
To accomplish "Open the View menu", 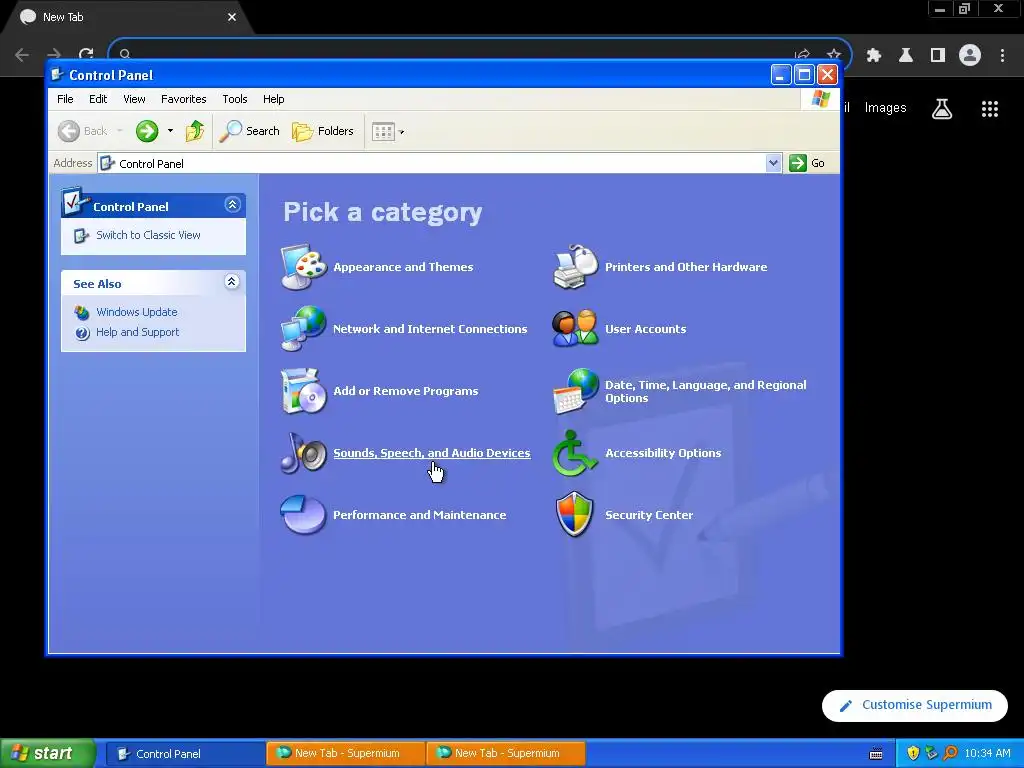I will click(135, 99).
